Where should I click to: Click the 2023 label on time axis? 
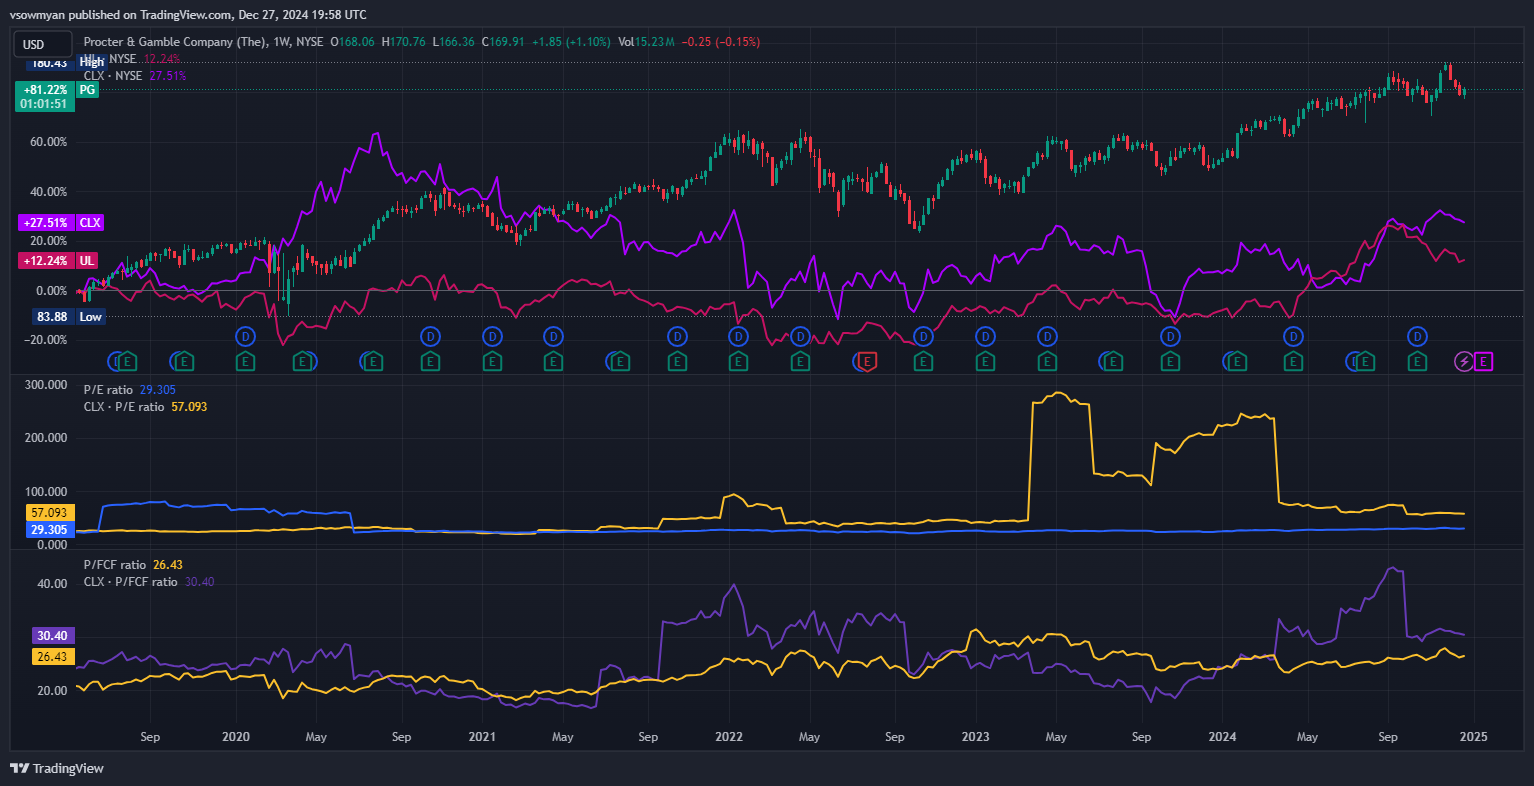(975, 737)
